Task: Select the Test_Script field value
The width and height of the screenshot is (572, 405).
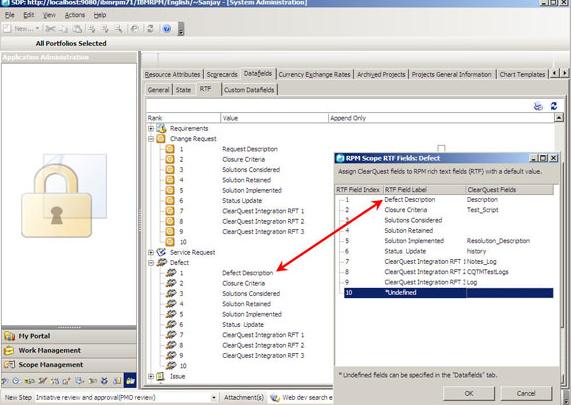Action: (x=482, y=210)
